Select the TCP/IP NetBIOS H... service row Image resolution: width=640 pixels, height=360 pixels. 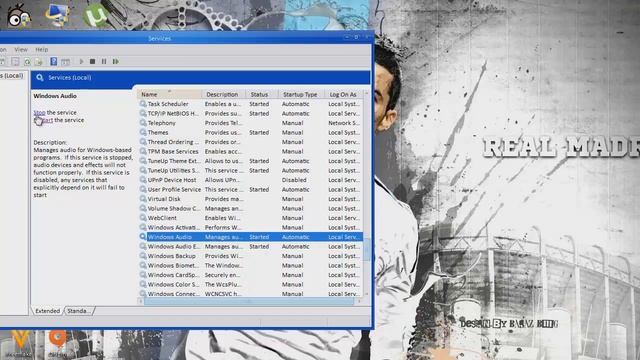tap(250, 113)
